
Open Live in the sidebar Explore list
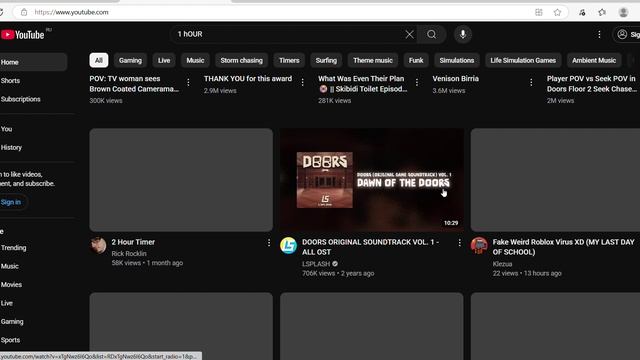pyautogui.click(x=33, y=303)
